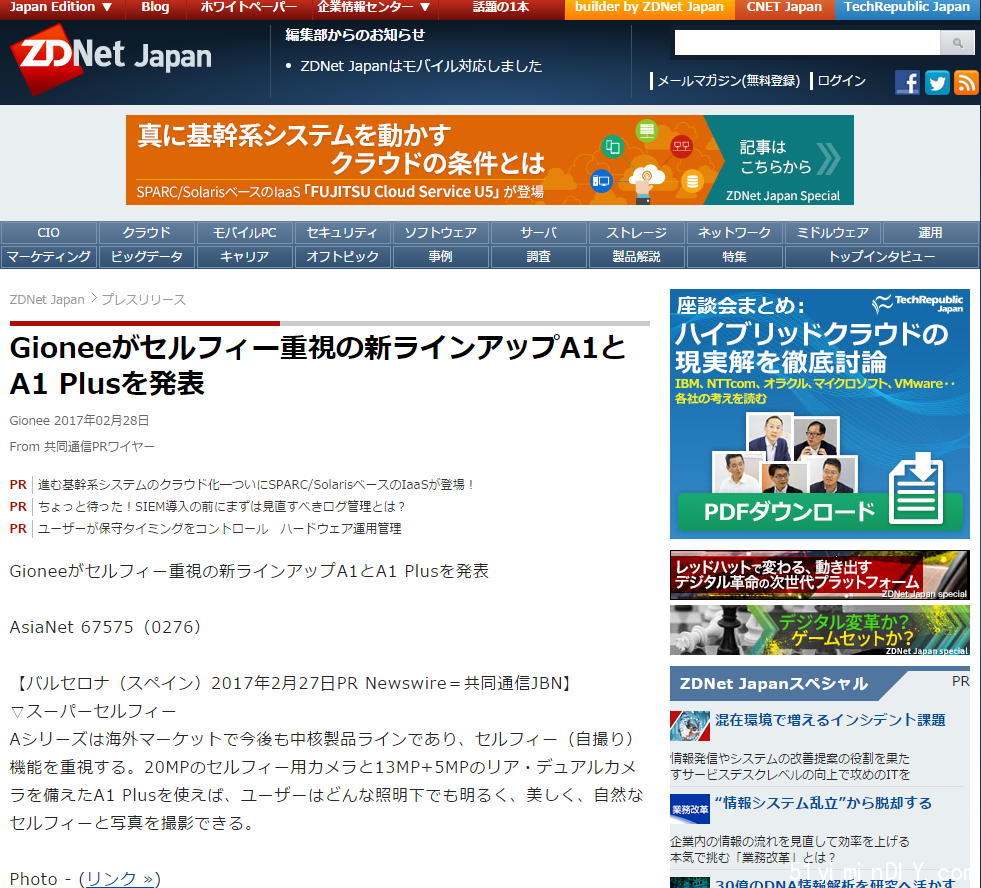Open the Twitter icon in the header

937,82
